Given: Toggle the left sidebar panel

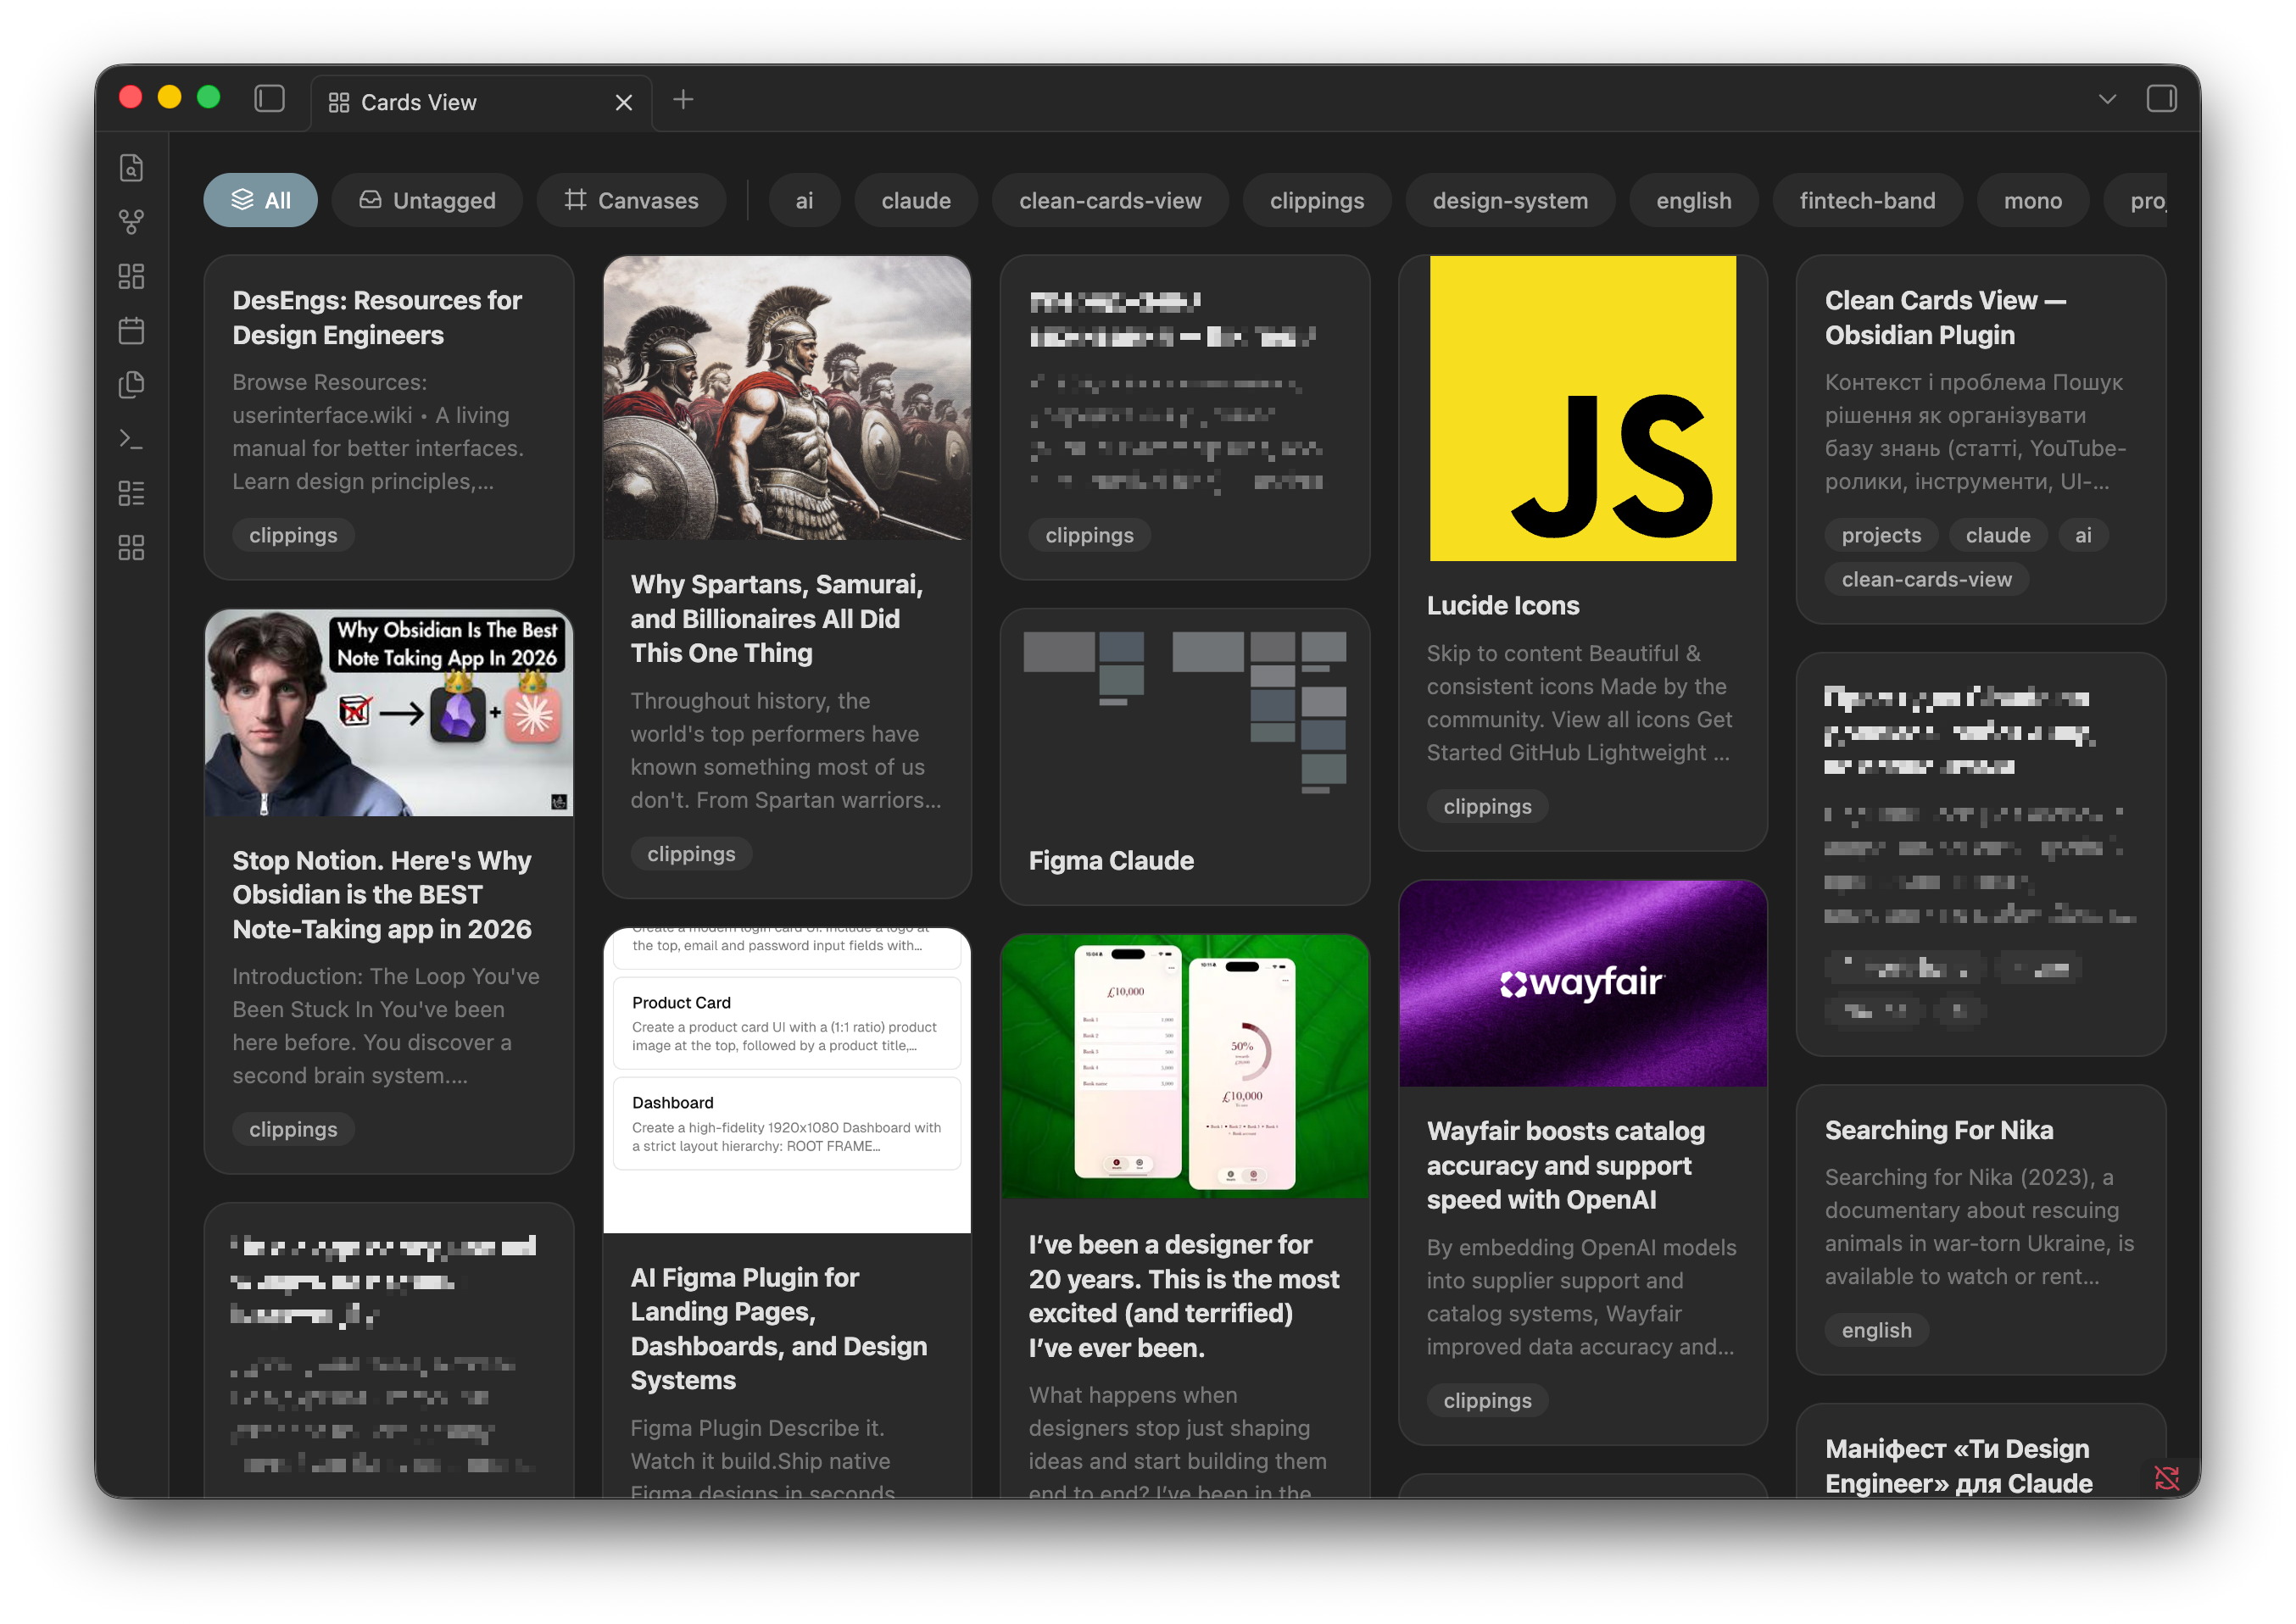Looking at the screenshot, I should click(269, 99).
